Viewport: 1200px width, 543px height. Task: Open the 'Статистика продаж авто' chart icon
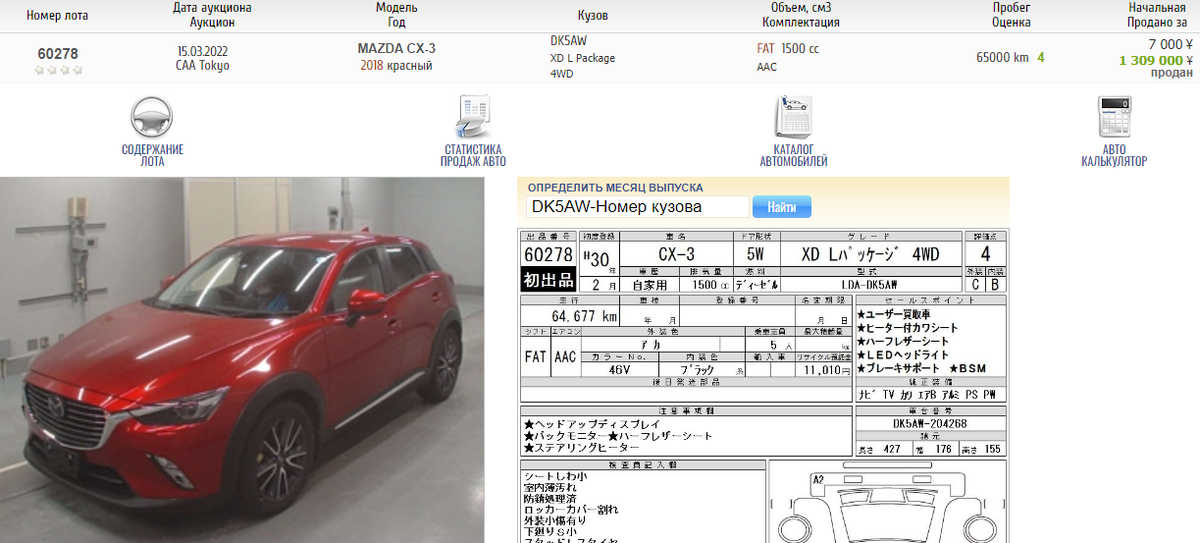pyautogui.click(x=473, y=118)
